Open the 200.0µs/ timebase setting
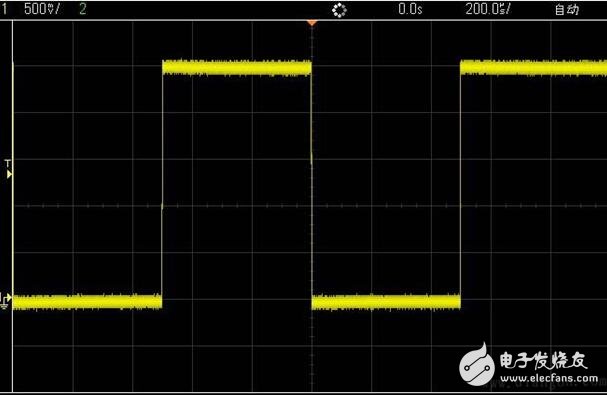607x395 pixels. tap(488, 9)
